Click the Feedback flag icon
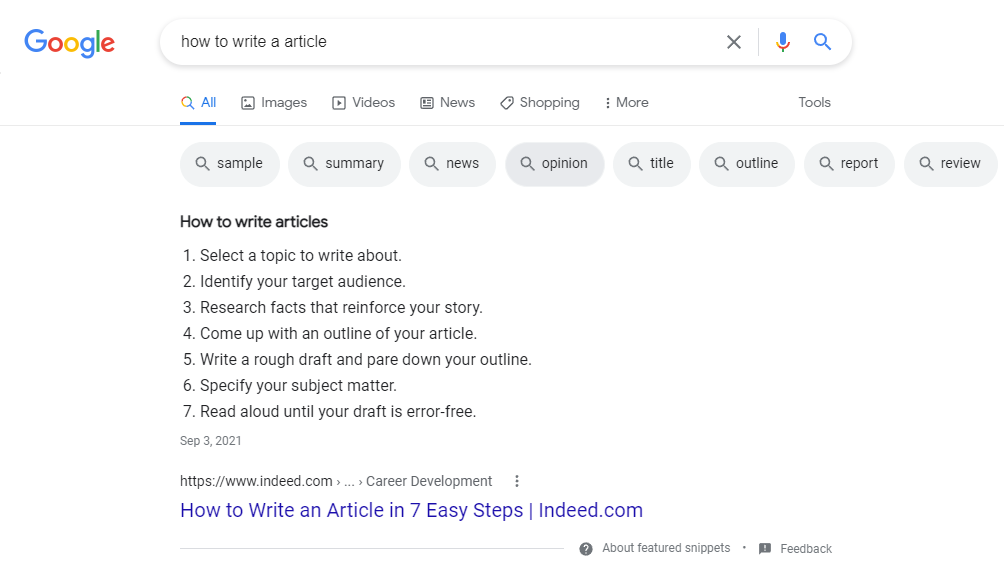Image resolution: width=1004 pixels, height=576 pixels. [x=765, y=548]
